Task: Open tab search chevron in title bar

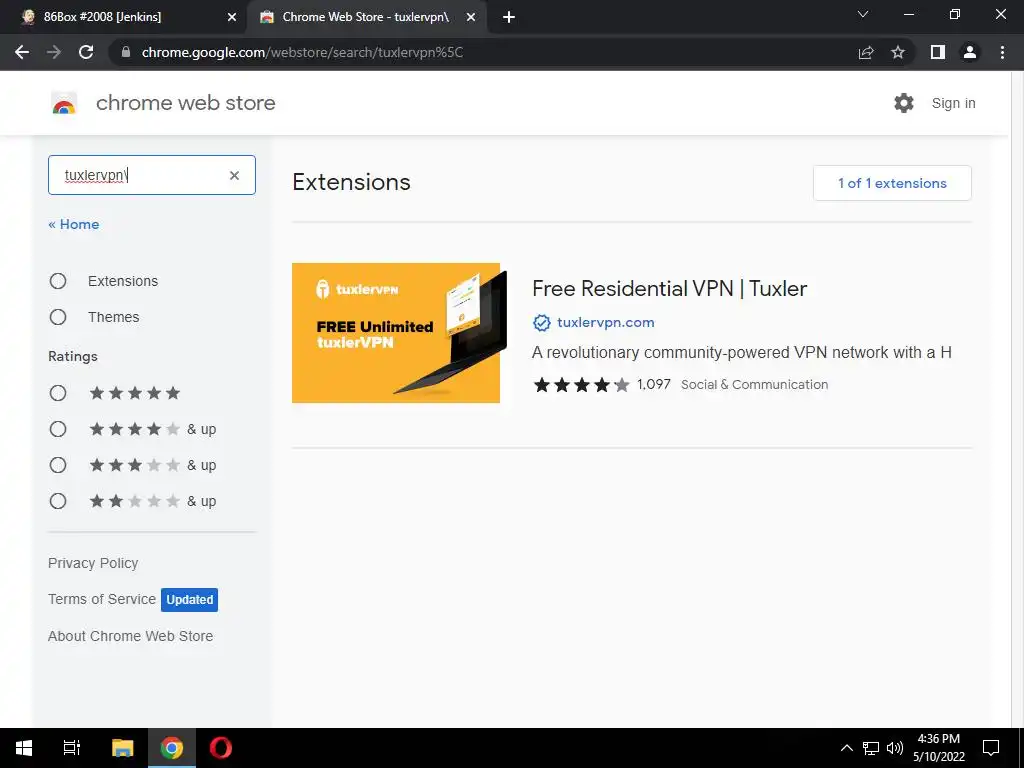Action: pyautogui.click(x=863, y=14)
